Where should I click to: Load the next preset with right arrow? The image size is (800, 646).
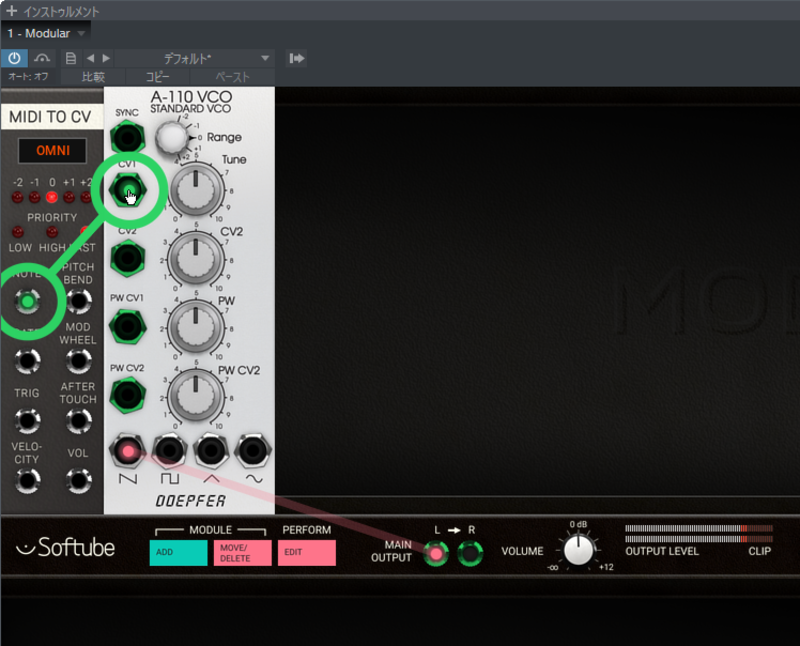click(106, 58)
